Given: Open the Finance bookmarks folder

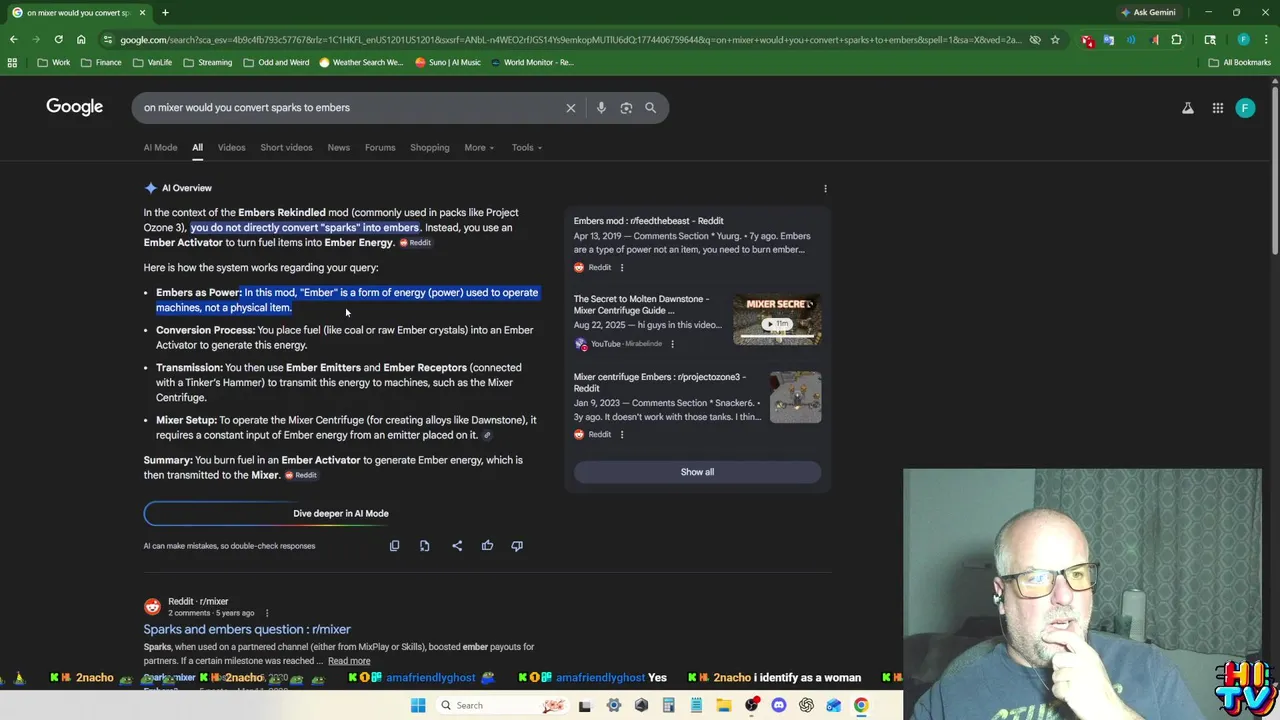Looking at the screenshot, I should [101, 62].
